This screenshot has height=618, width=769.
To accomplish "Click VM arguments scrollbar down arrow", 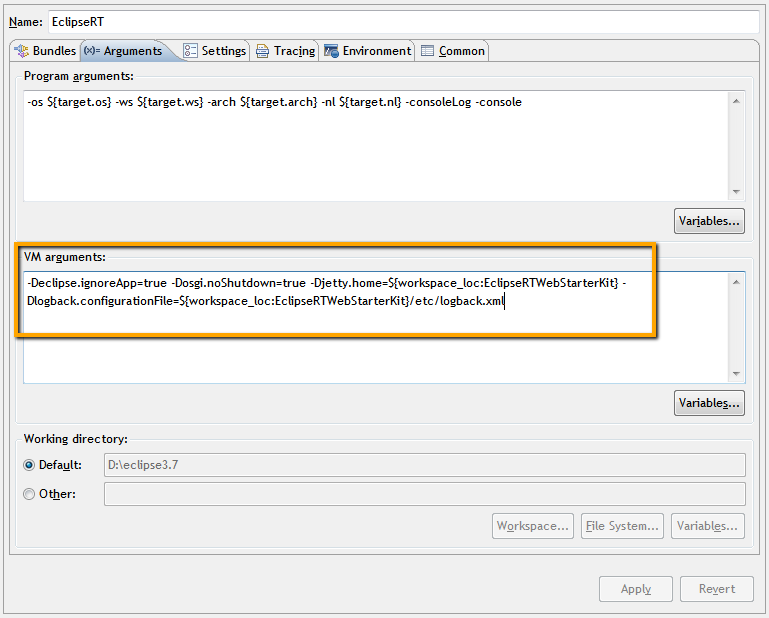I will [736, 374].
